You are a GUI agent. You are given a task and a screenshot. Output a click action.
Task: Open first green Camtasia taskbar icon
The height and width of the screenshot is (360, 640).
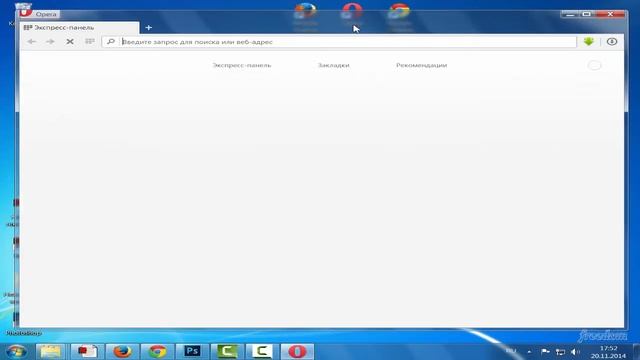[x=227, y=351]
